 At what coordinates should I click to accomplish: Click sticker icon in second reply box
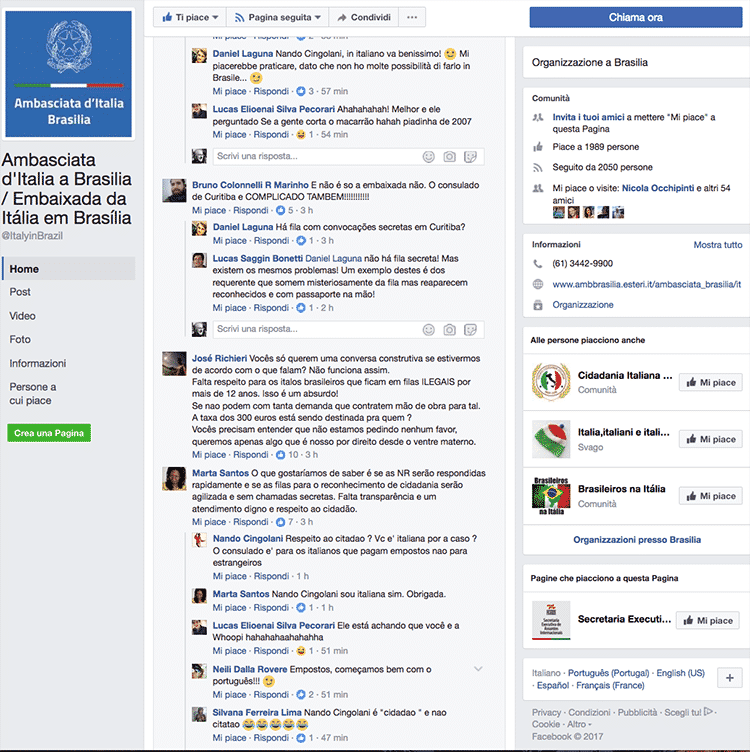470,329
